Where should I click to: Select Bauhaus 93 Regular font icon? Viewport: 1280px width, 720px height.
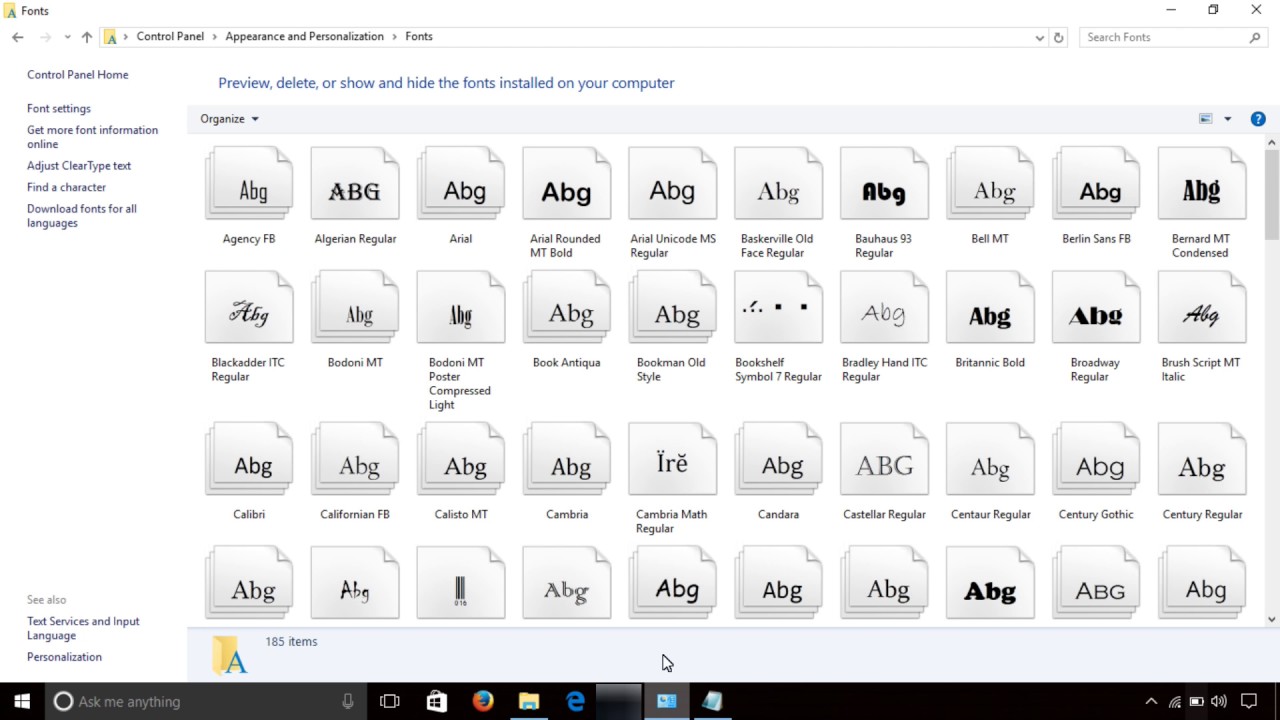(x=885, y=183)
